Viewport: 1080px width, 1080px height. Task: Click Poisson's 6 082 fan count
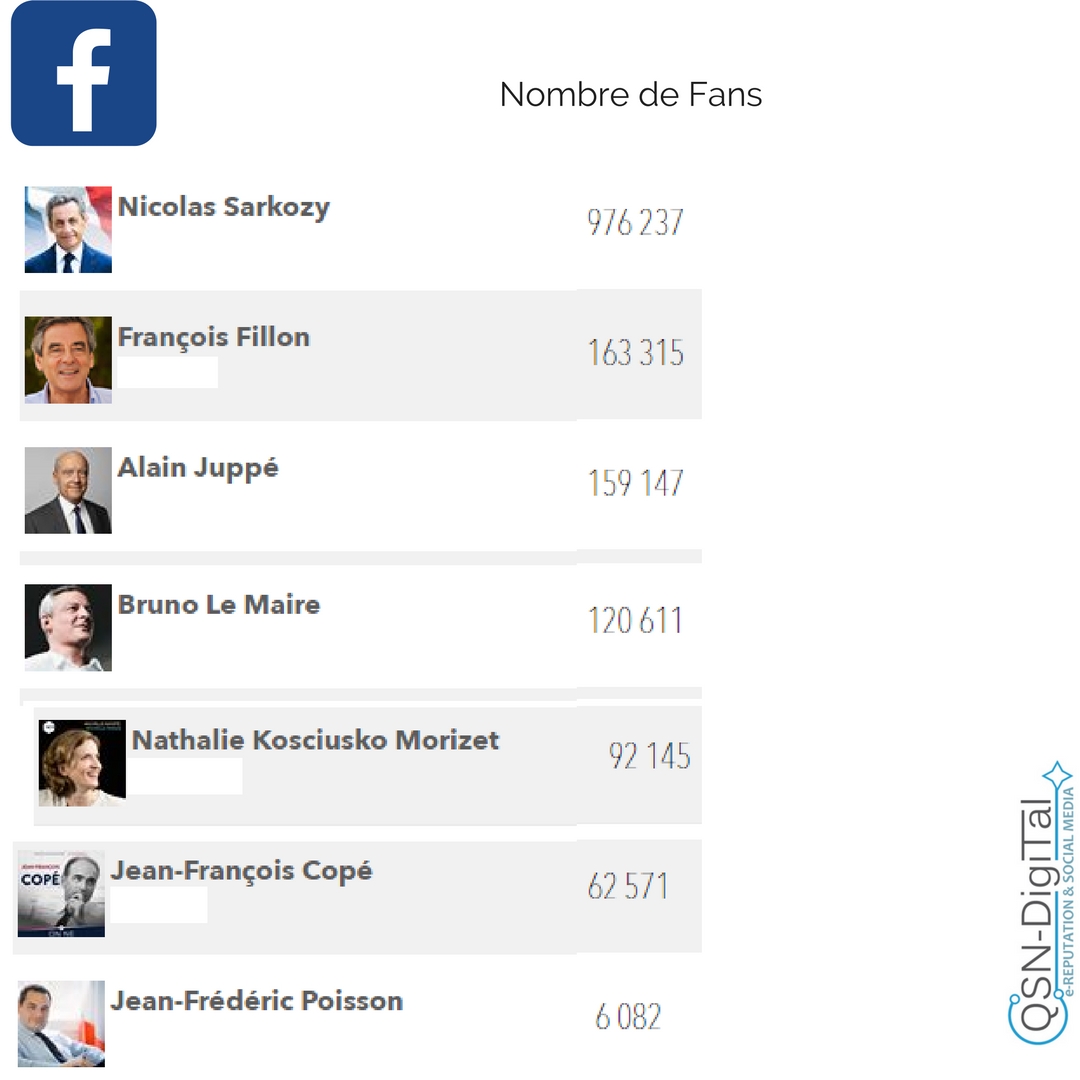point(628,1017)
